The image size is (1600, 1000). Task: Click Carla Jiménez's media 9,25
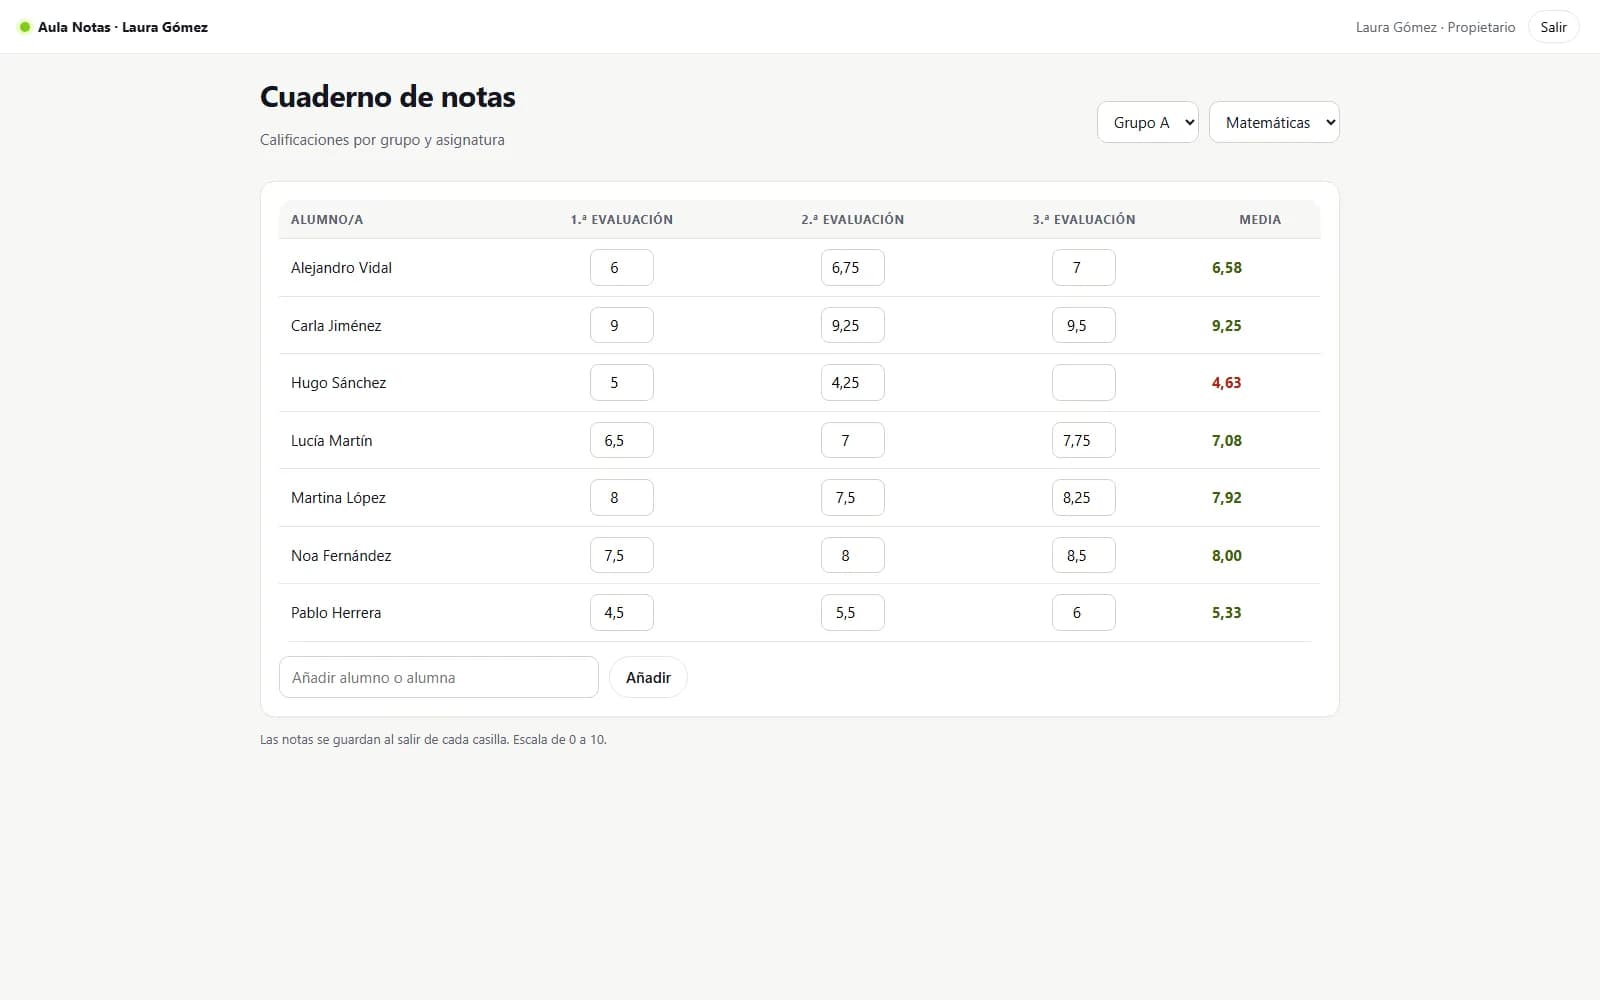click(1226, 325)
